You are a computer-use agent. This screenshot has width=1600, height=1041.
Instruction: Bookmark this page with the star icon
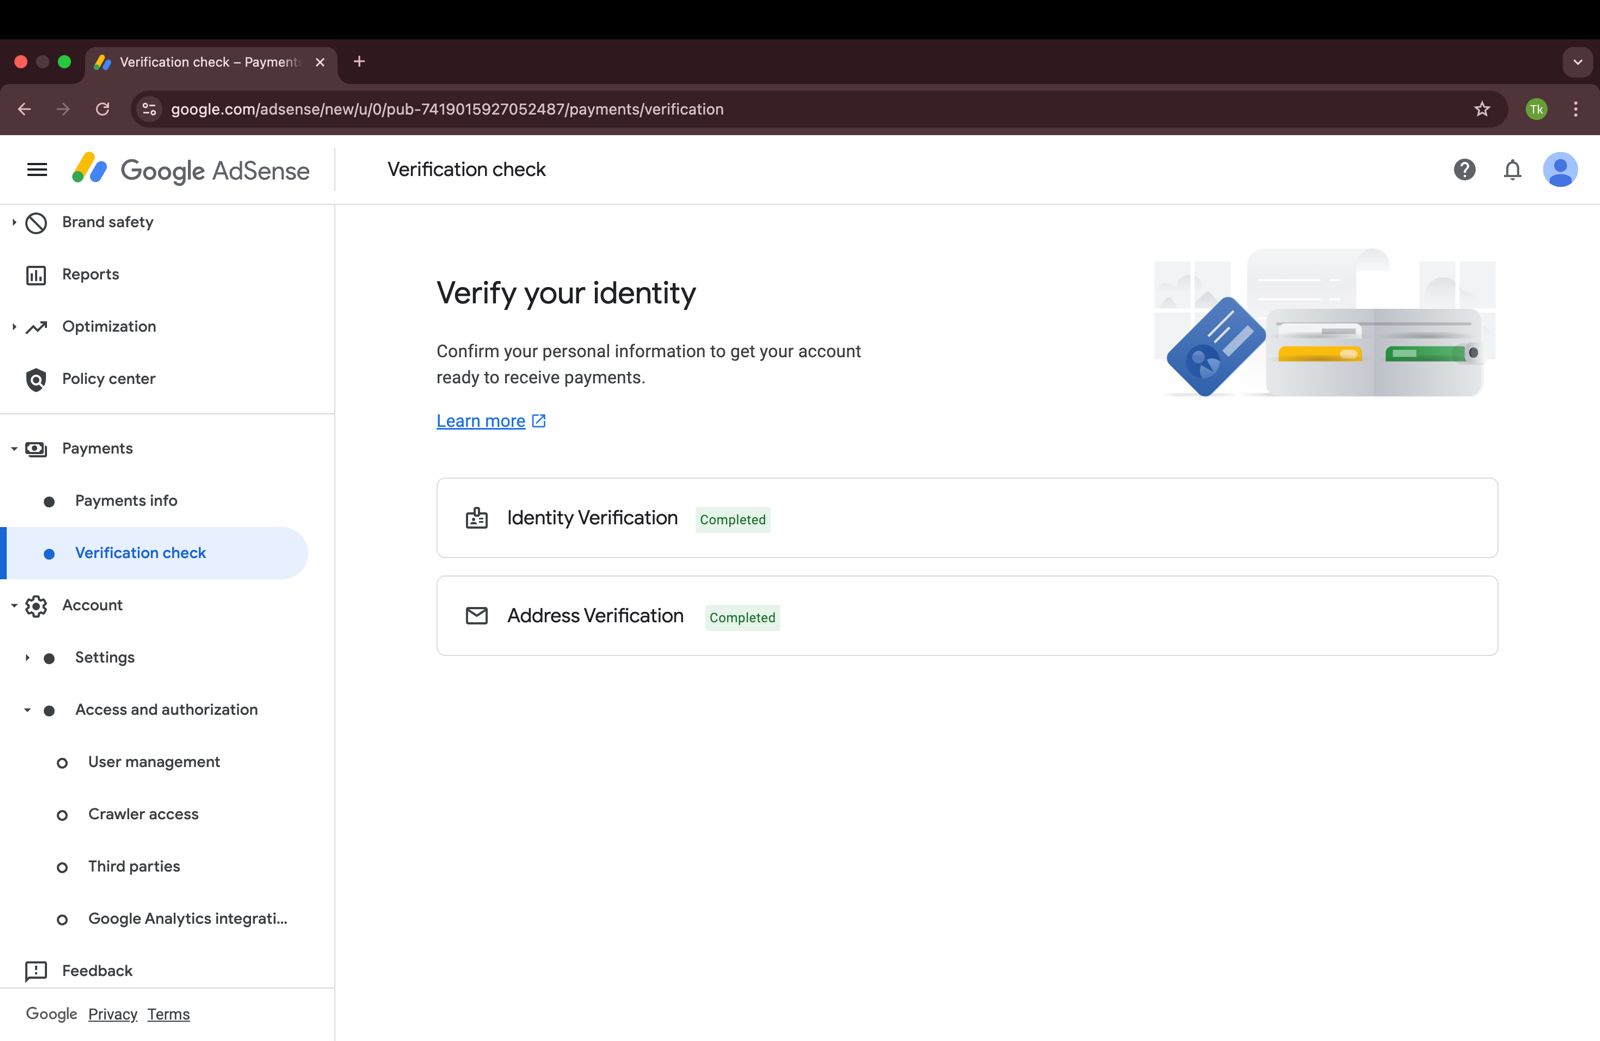[1482, 109]
